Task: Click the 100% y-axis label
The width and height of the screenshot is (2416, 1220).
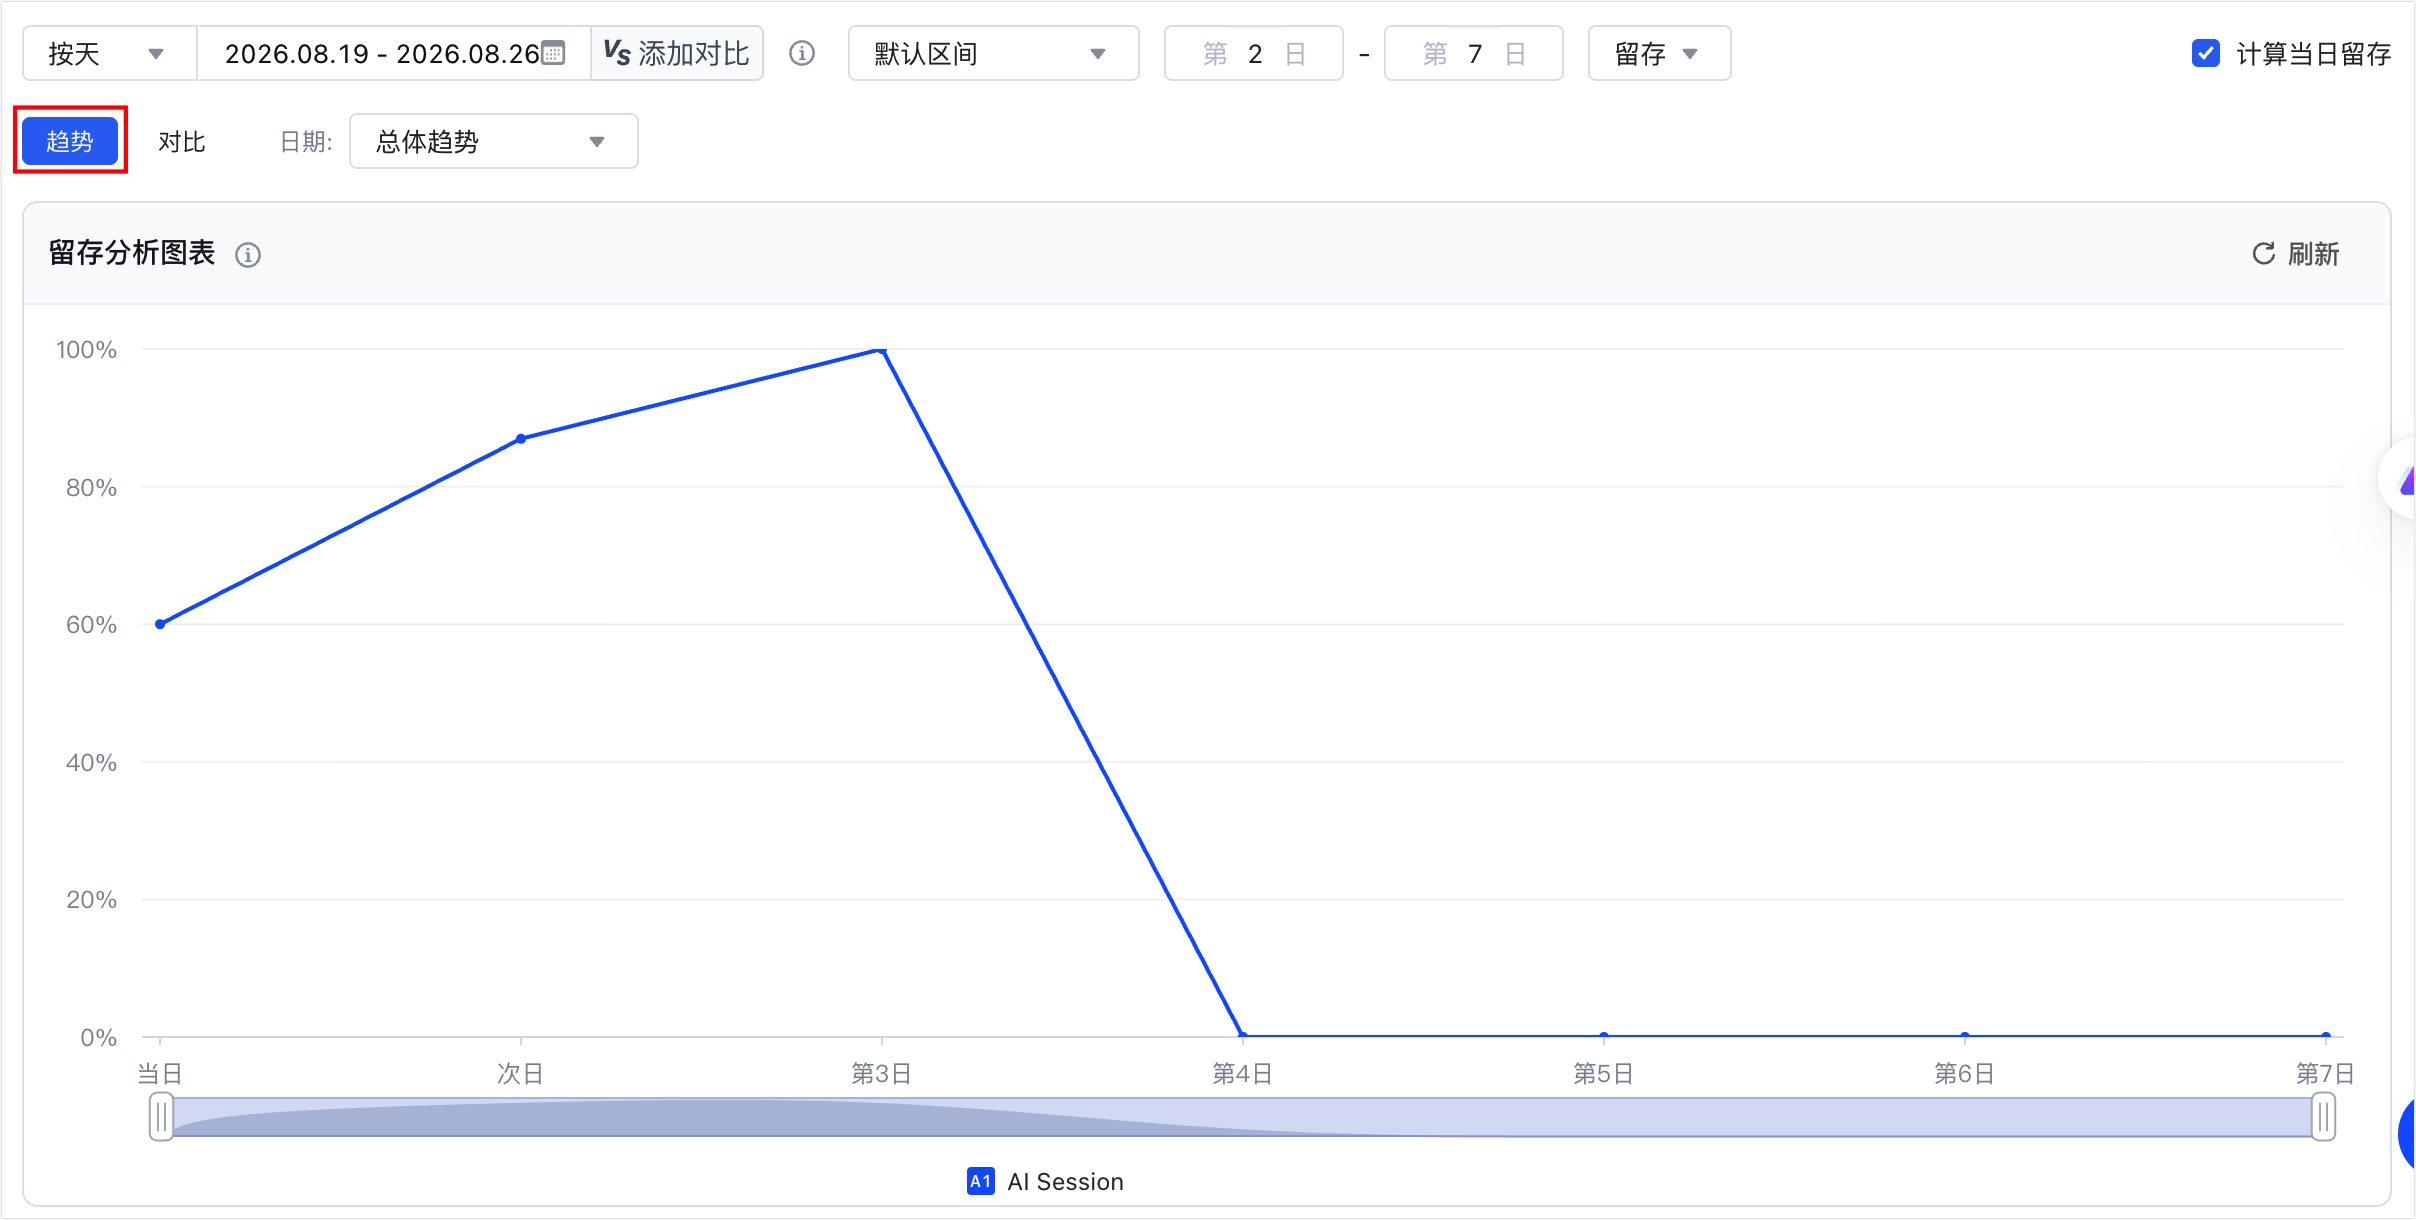Action: [86, 350]
